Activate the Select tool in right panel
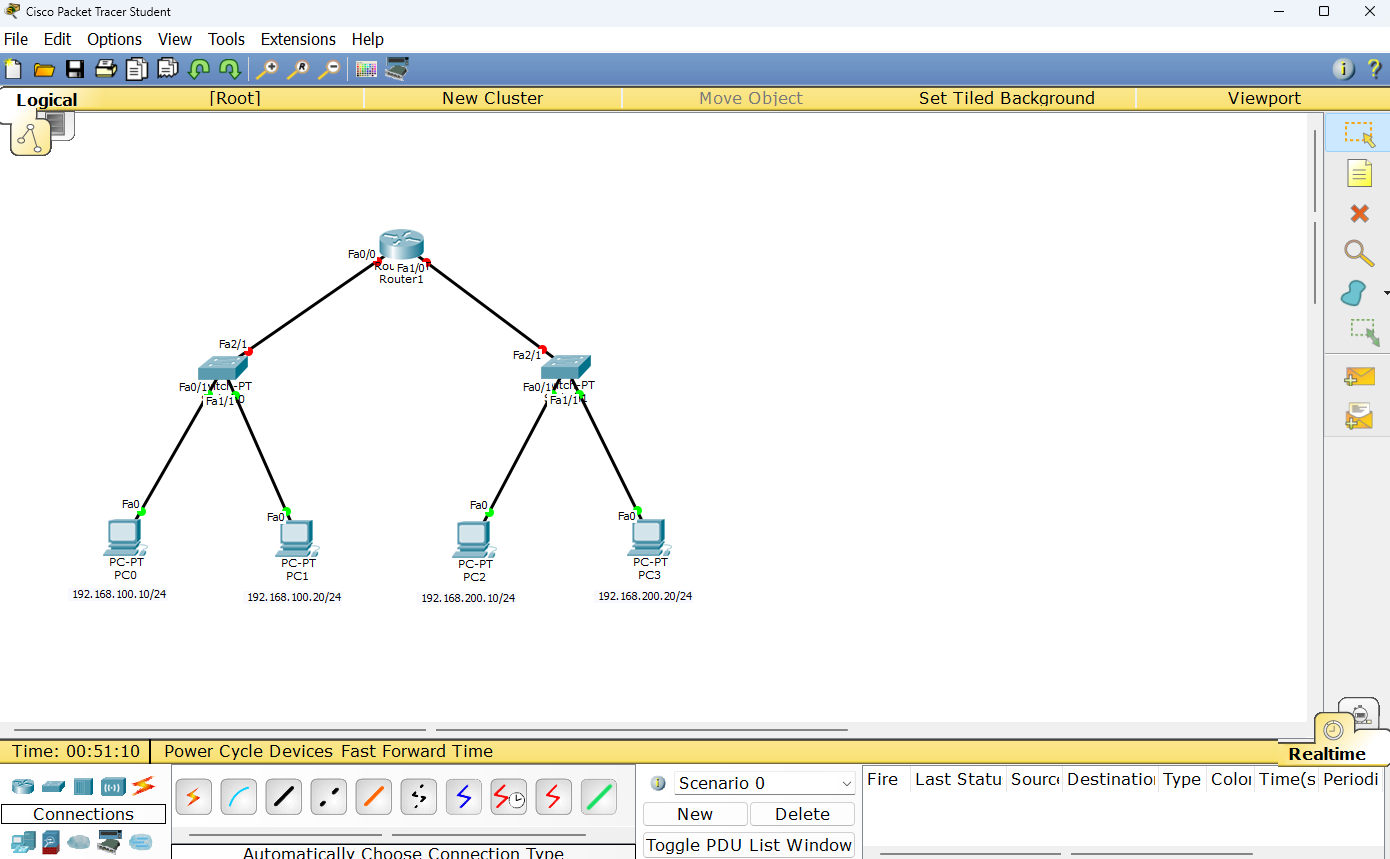 pyautogui.click(x=1359, y=134)
